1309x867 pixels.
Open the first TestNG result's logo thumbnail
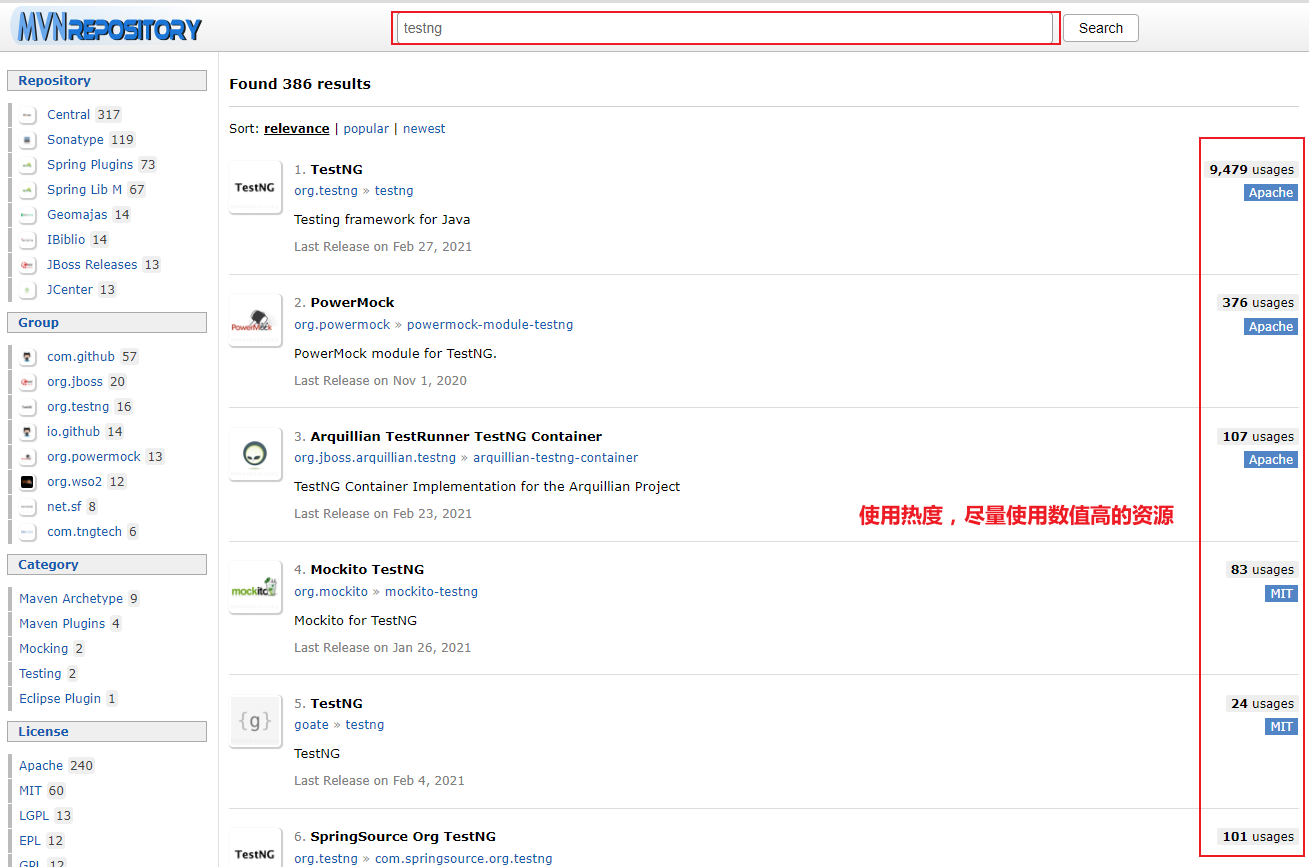(x=255, y=187)
